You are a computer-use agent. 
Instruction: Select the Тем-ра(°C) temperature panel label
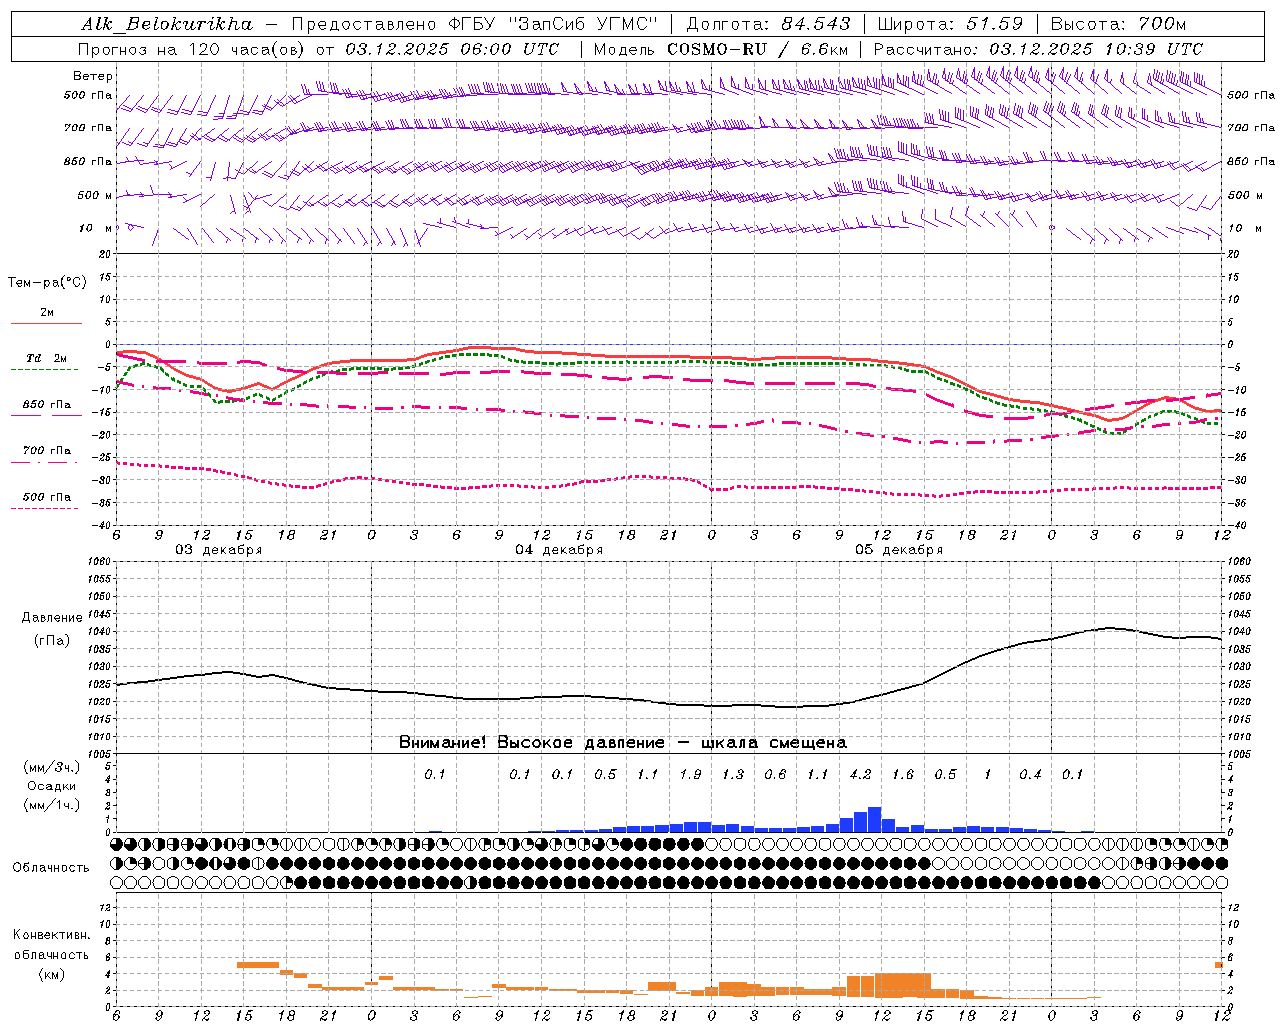(47, 283)
